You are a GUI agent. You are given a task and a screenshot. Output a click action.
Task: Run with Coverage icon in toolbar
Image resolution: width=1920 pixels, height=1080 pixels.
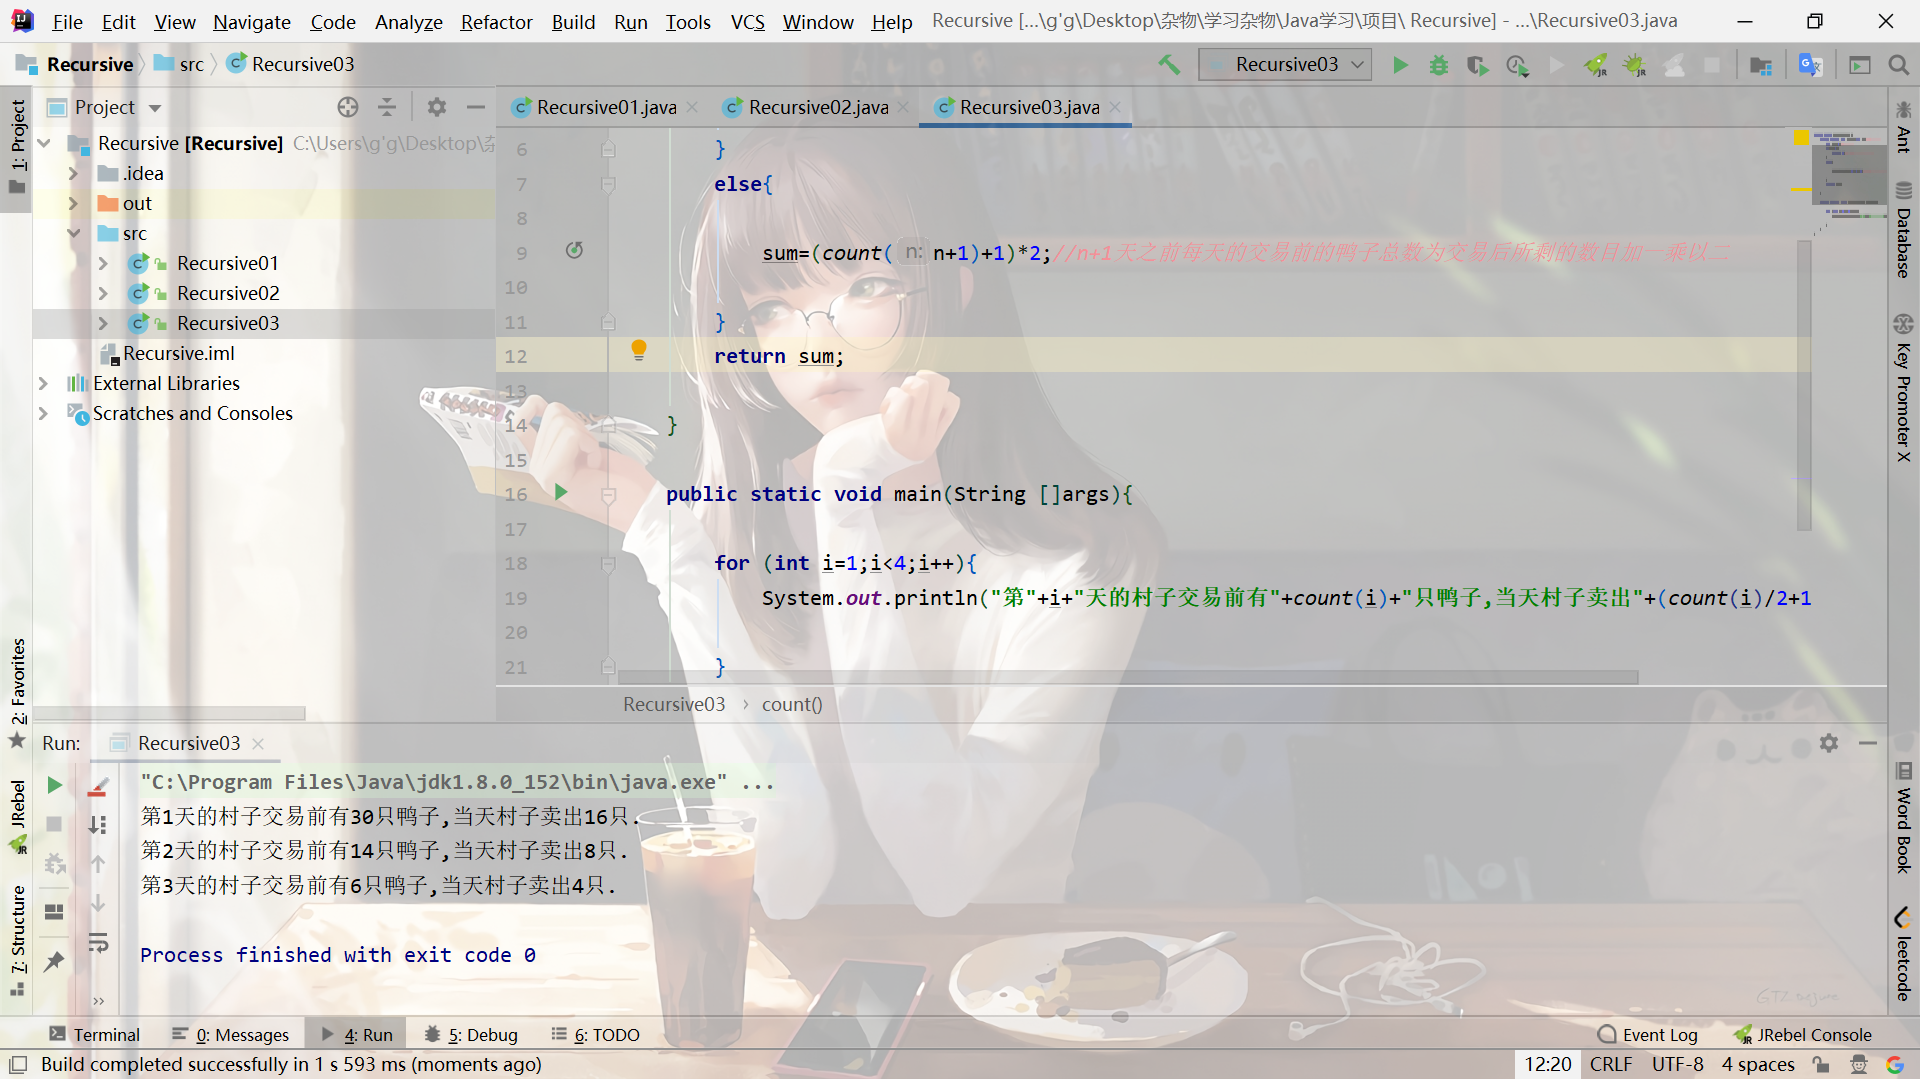(1477, 65)
